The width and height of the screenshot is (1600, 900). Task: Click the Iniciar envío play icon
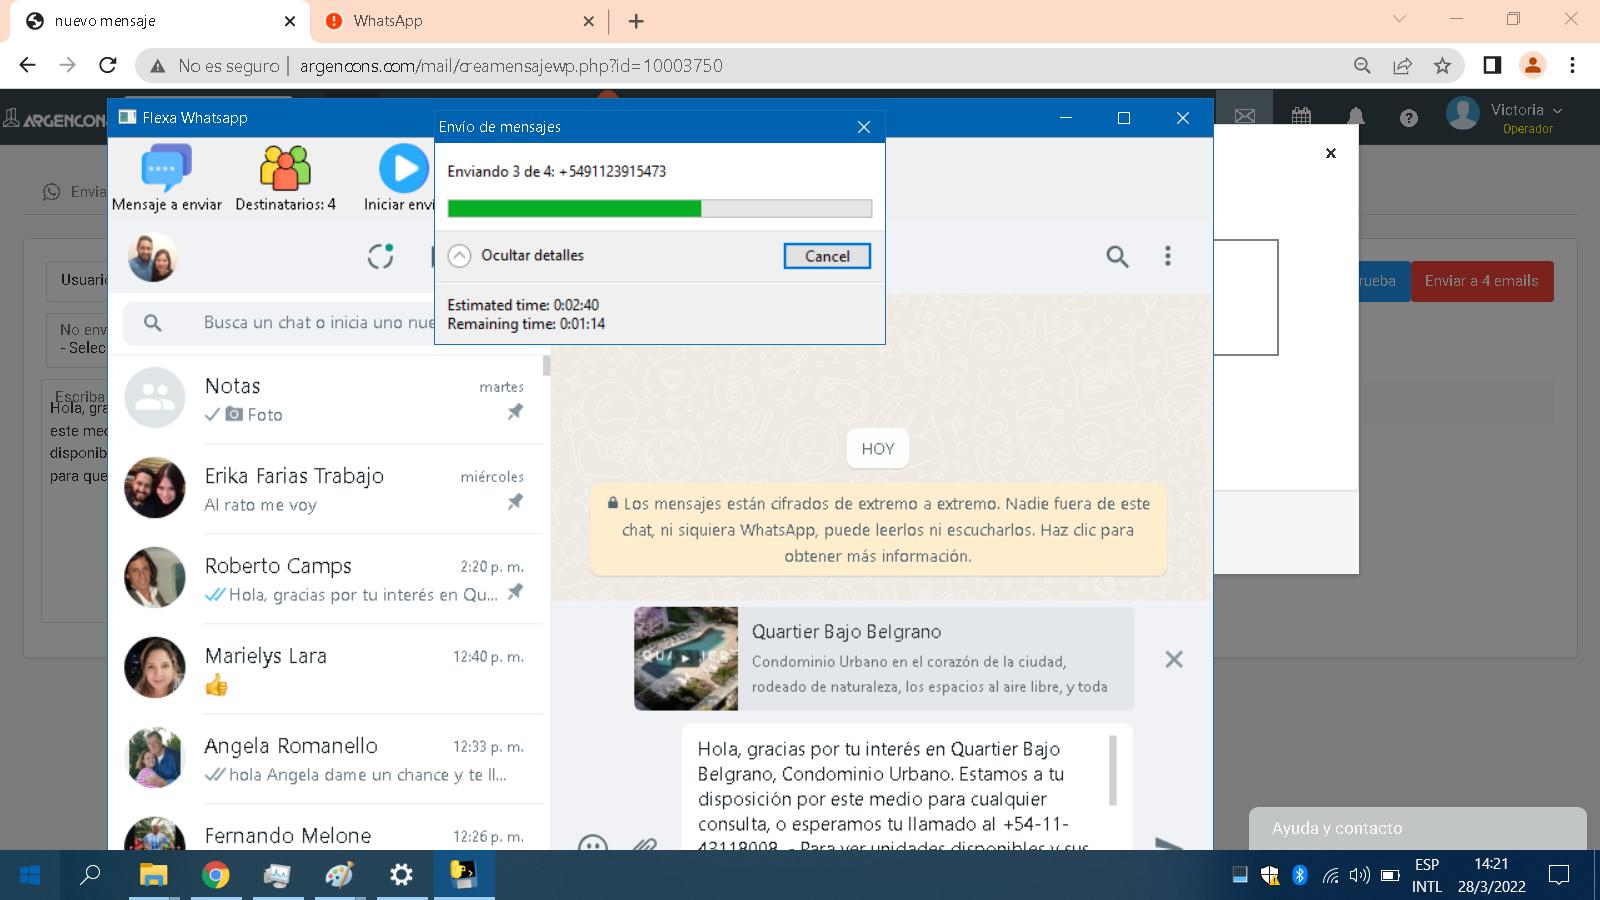(x=404, y=168)
